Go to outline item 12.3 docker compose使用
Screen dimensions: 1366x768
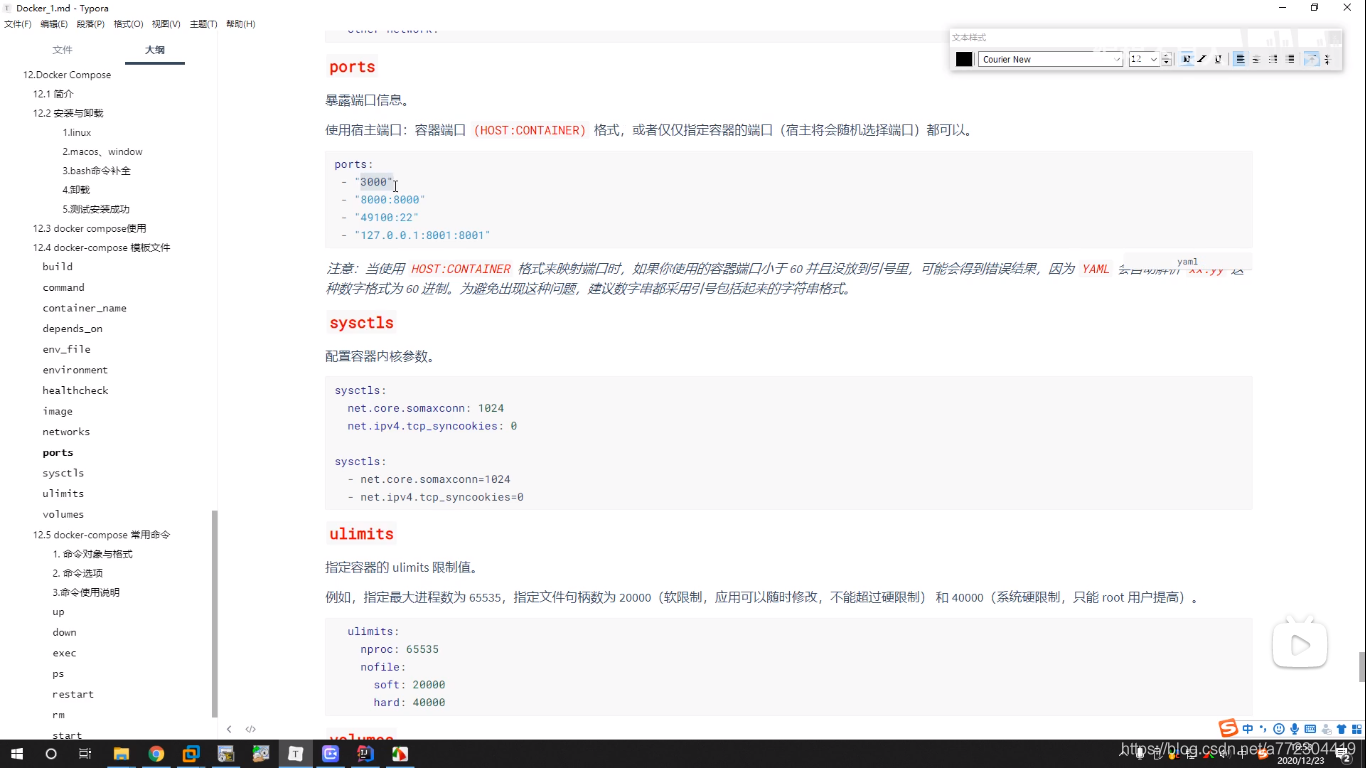pyautogui.click(x=89, y=229)
